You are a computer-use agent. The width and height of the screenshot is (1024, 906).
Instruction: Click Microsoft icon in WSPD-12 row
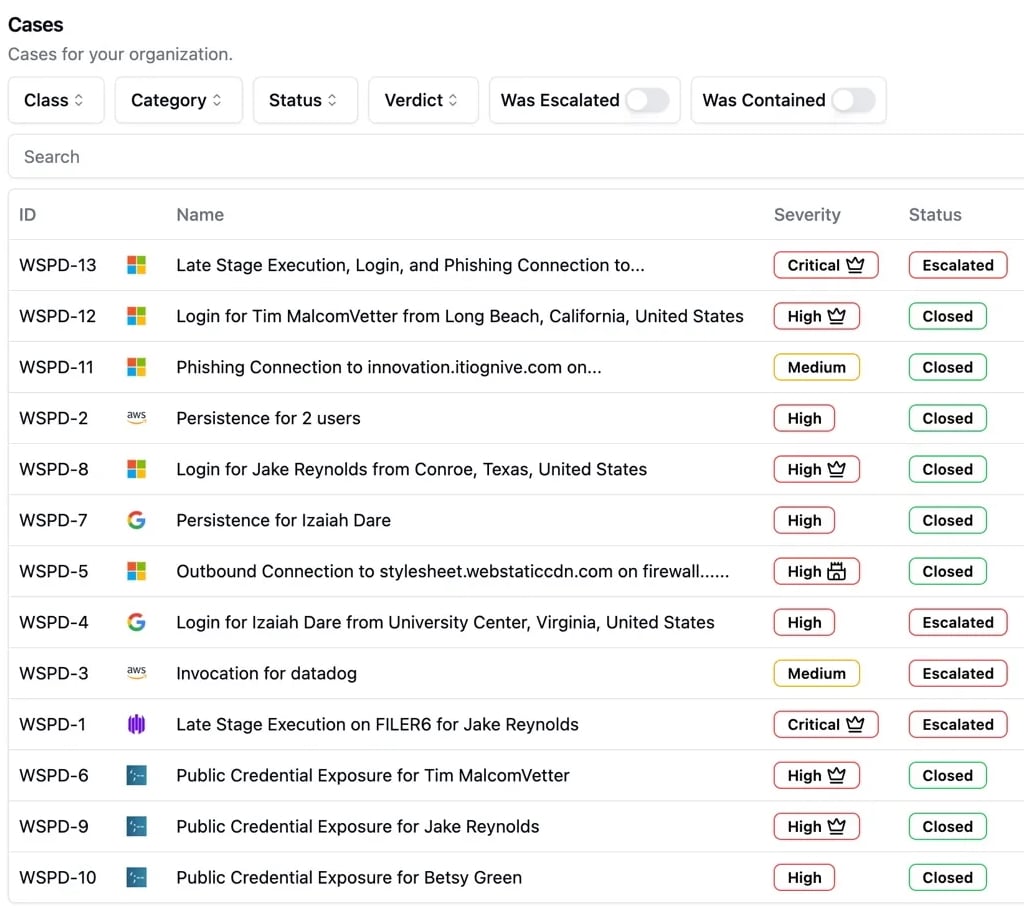tap(136, 316)
